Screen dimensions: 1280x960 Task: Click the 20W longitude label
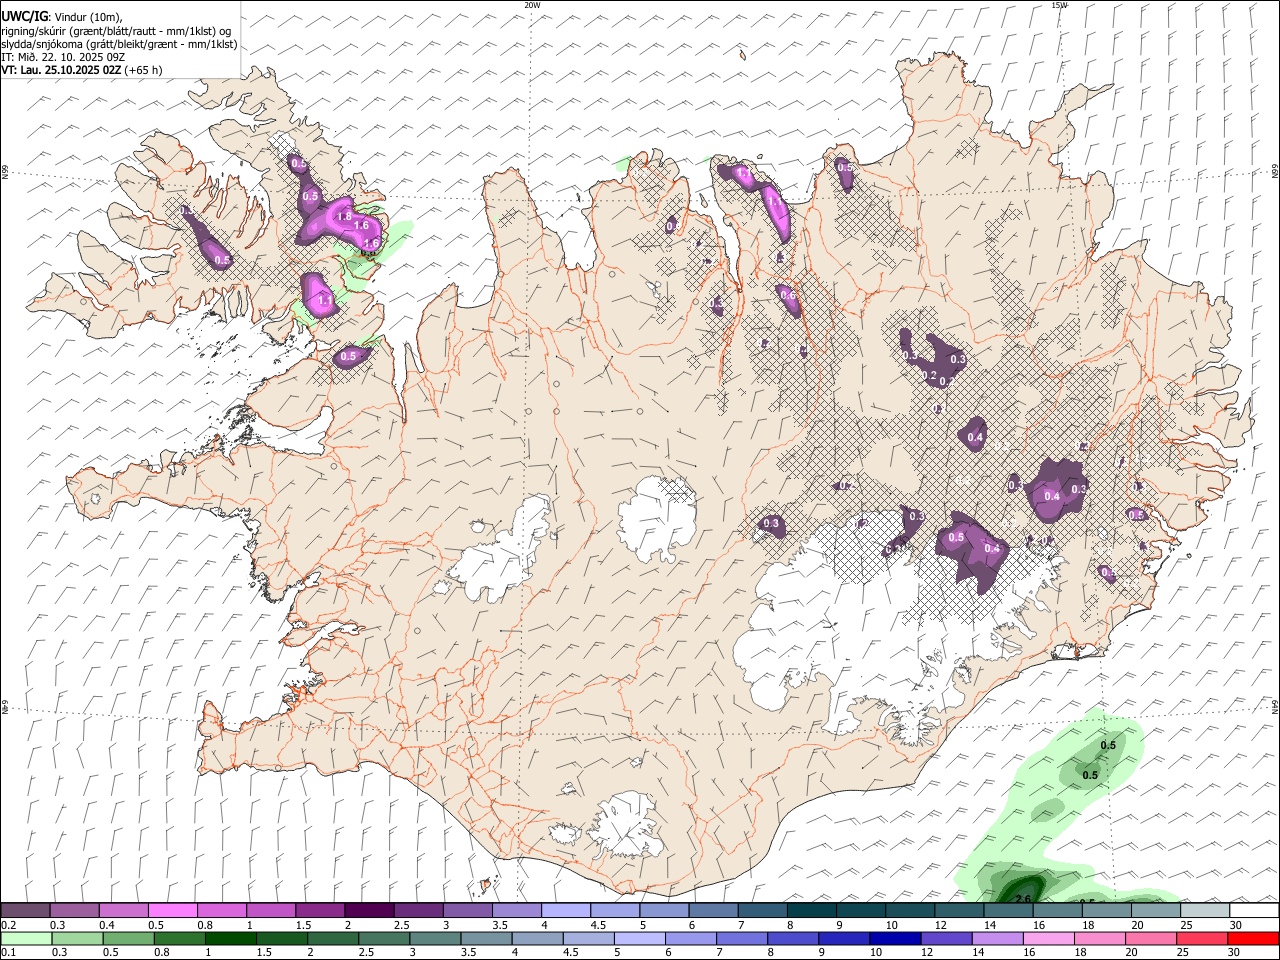click(532, 5)
